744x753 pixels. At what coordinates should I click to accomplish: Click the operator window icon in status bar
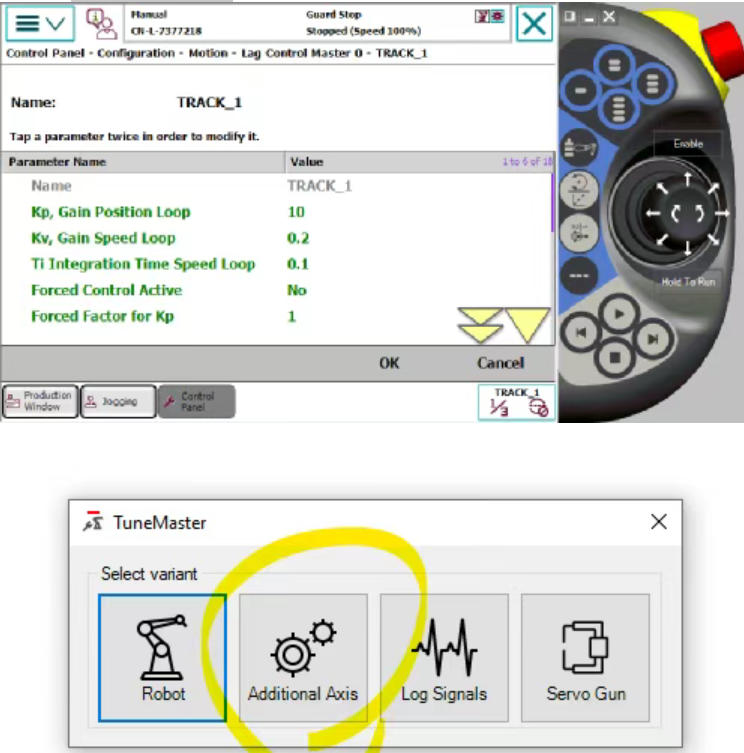pyautogui.click(x=100, y=22)
